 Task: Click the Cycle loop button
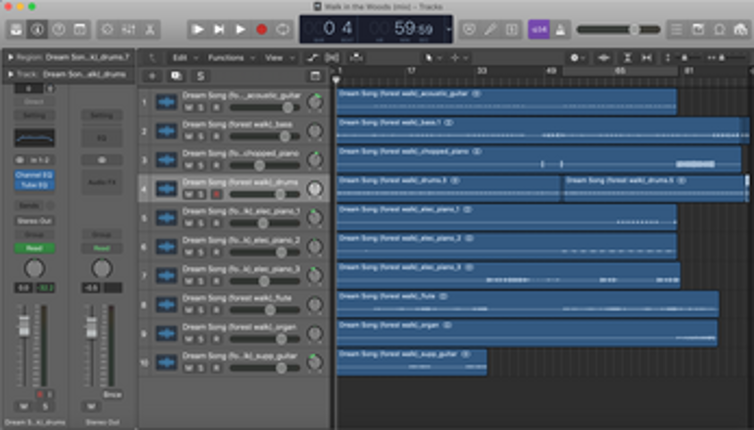click(x=283, y=30)
